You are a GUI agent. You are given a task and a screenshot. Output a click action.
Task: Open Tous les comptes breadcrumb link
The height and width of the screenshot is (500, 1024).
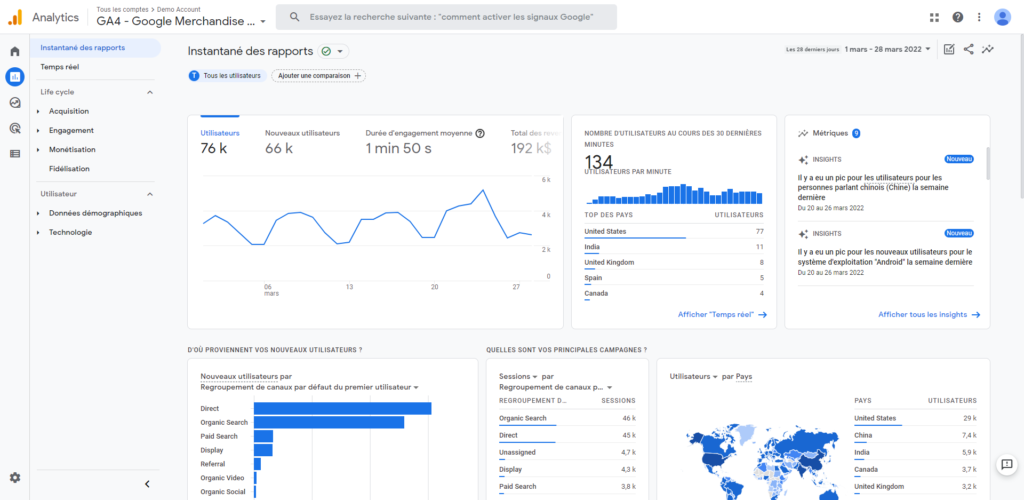click(x=124, y=9)
